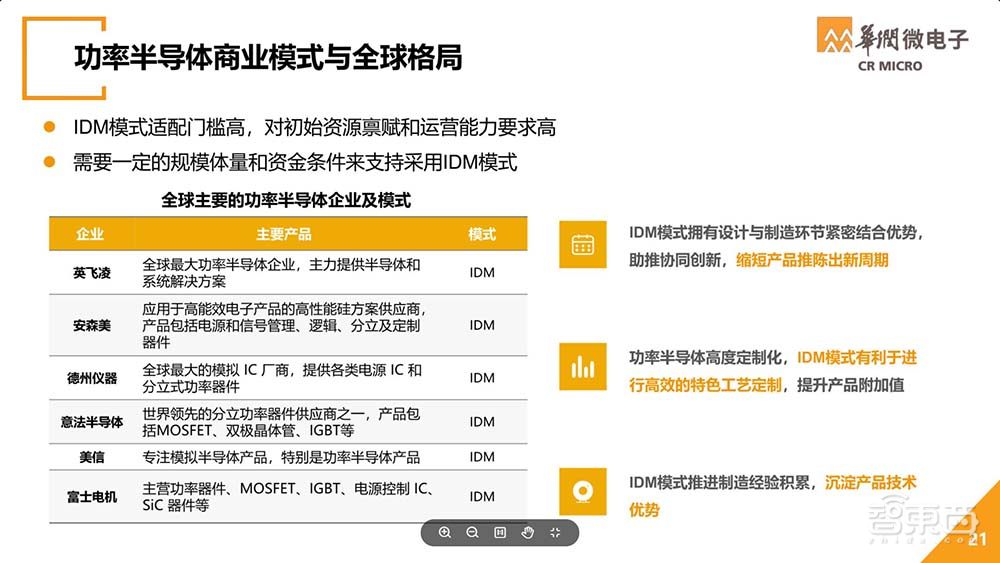The height and width of the screenshot is (563, 1000).
Task: Click text 功率半导体高度定制化
Action: (705, 358)
